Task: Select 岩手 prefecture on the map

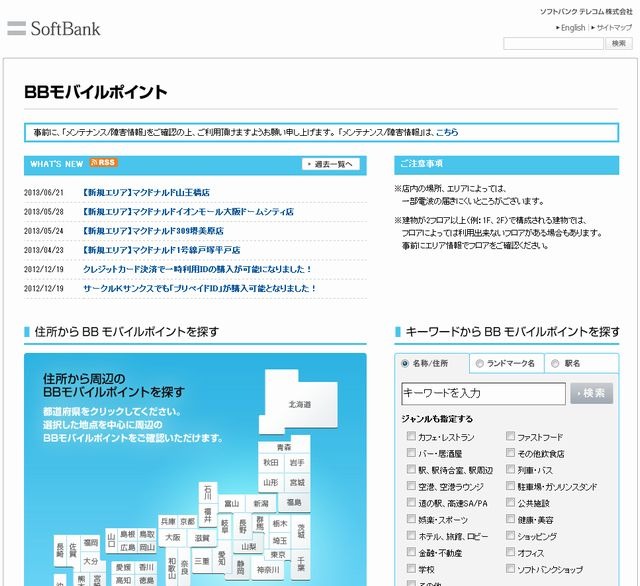Action: 297,463
